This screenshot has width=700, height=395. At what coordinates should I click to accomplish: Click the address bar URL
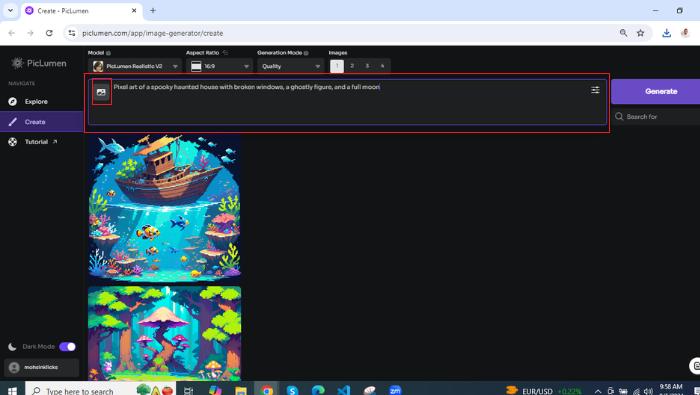pos(153,33)
